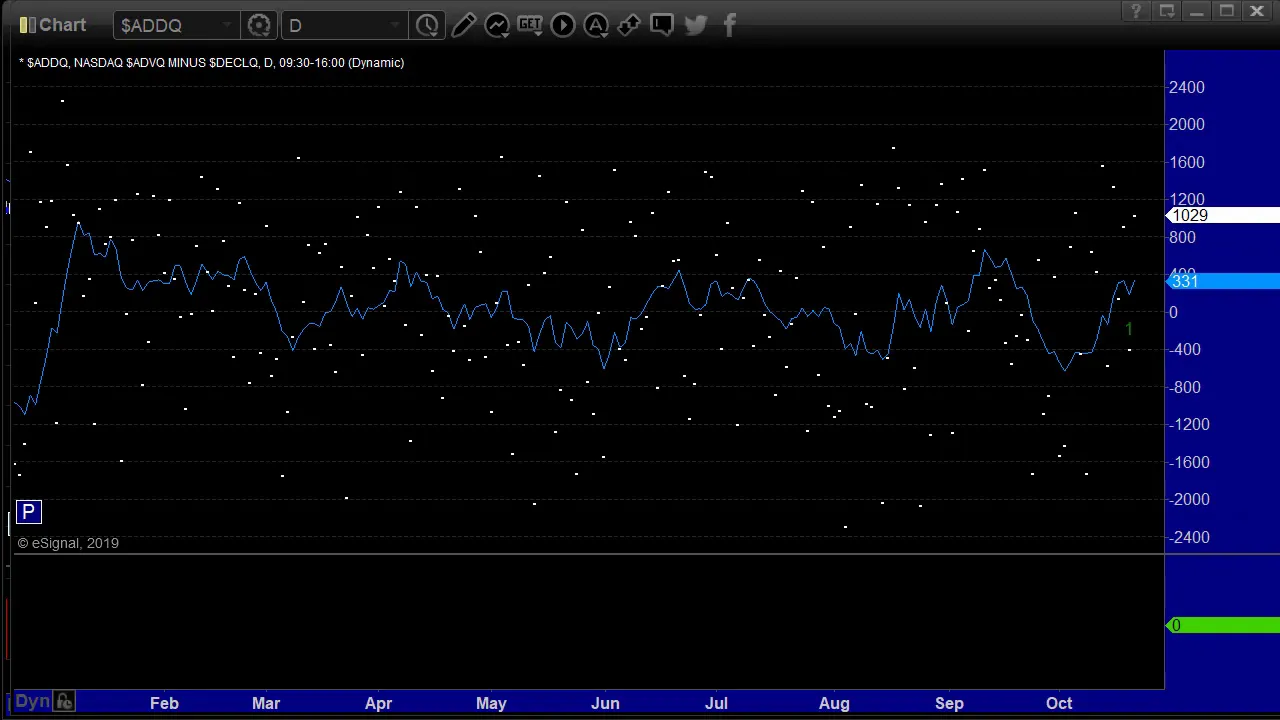Screen dimensions: 1280x720
Task: Click the play replay icon
Action: pos(563,25)
